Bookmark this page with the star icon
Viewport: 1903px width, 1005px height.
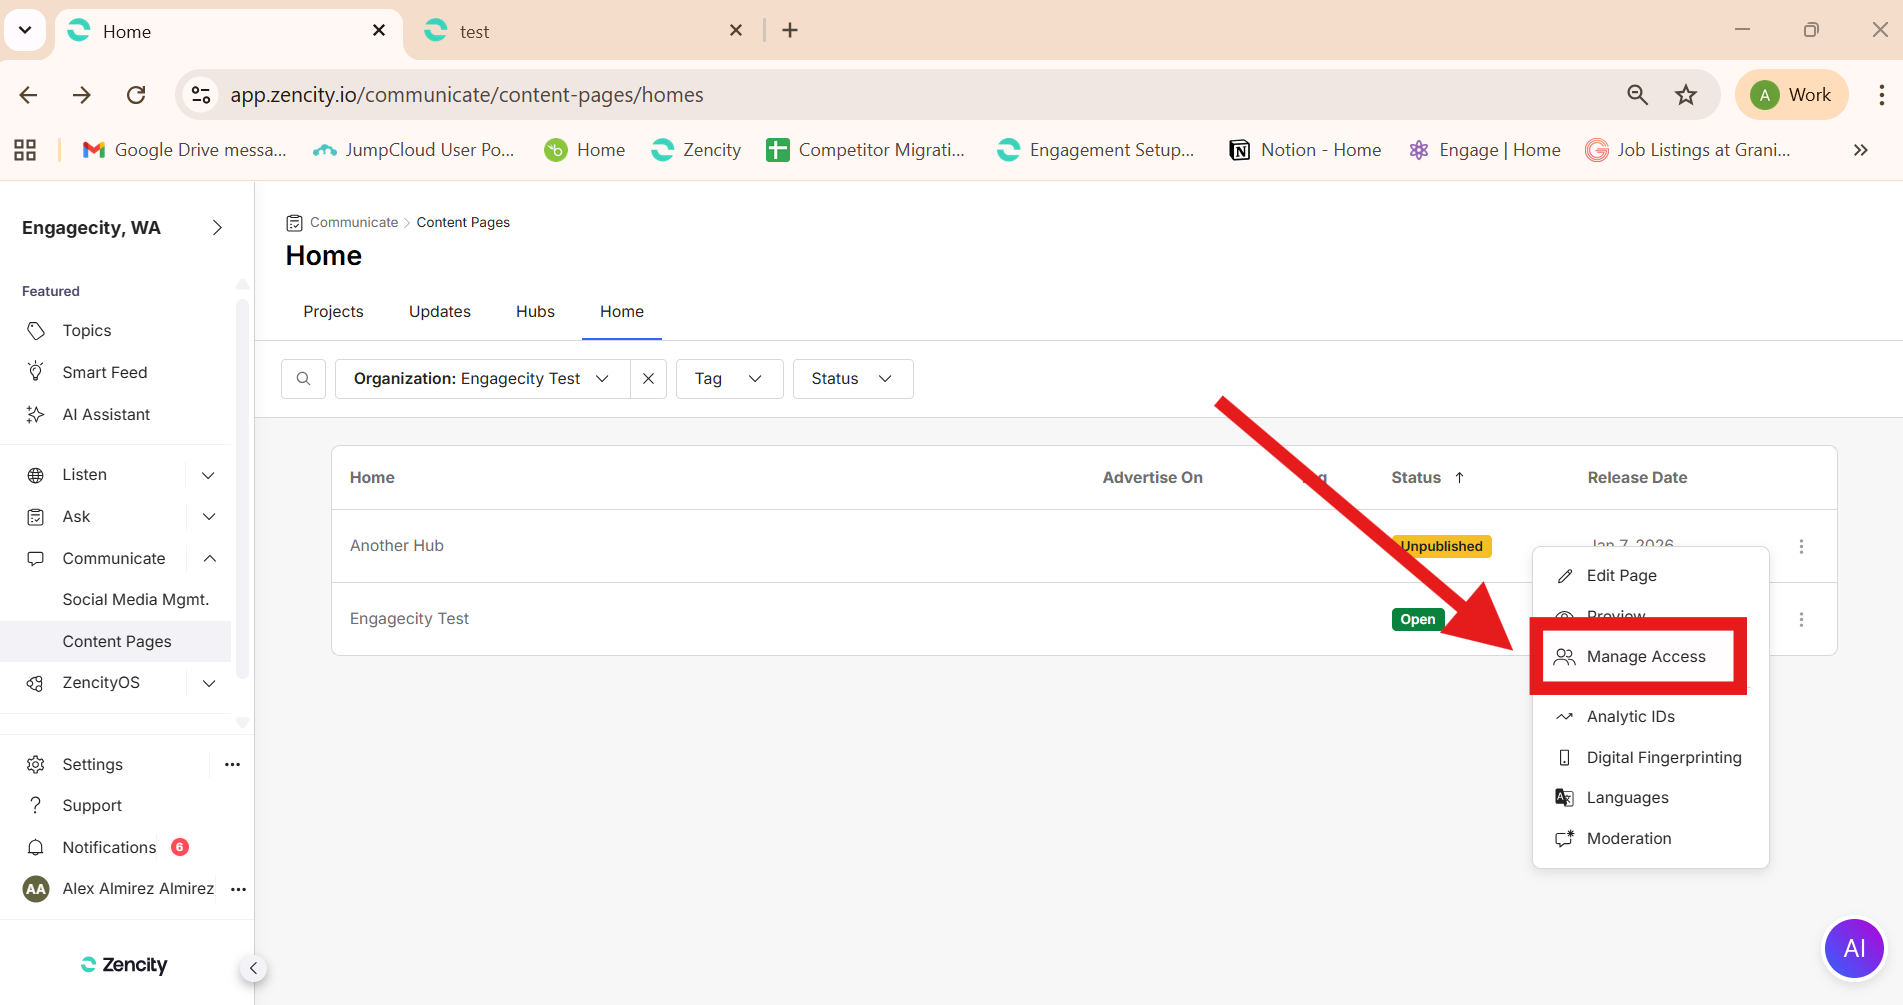[1686, 95]
